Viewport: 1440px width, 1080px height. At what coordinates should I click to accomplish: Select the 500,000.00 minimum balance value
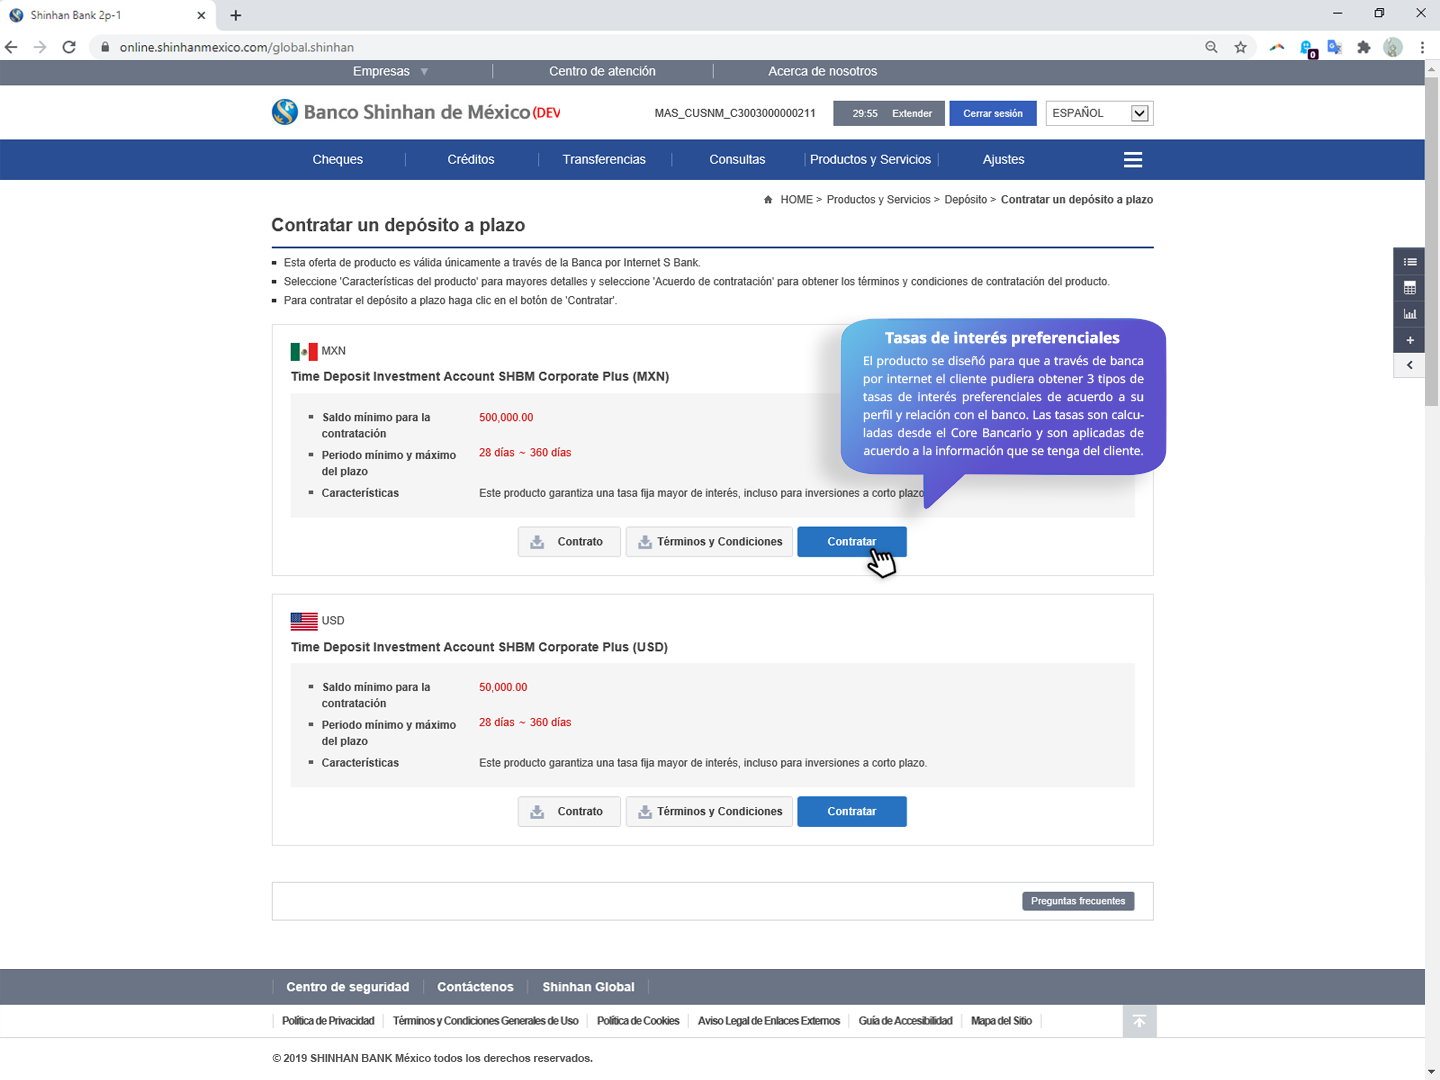point(506,418)
